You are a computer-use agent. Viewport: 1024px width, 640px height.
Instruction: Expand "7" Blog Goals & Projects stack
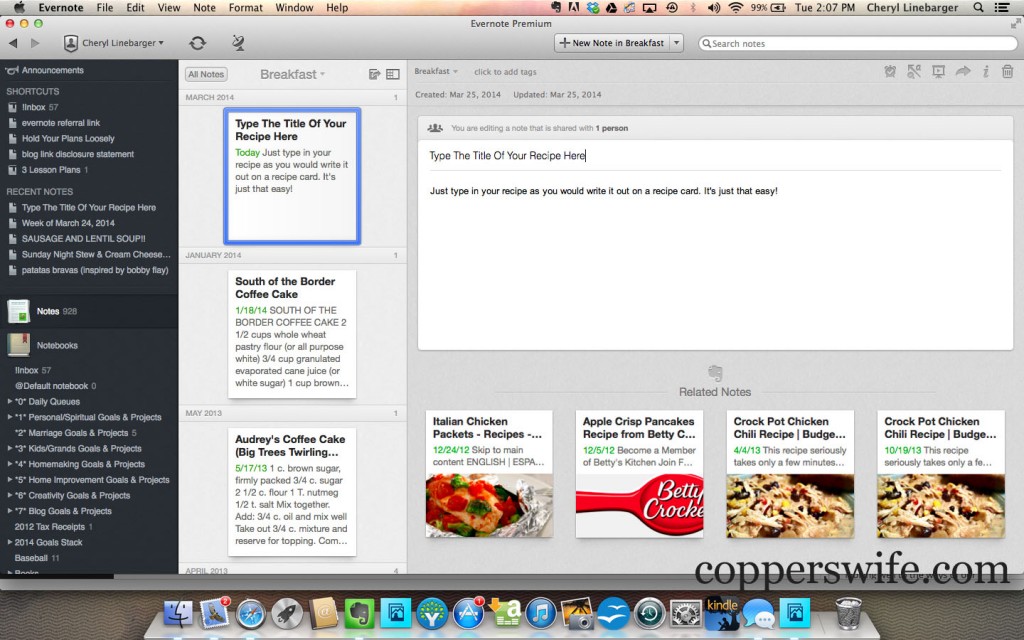coord(10,511)
